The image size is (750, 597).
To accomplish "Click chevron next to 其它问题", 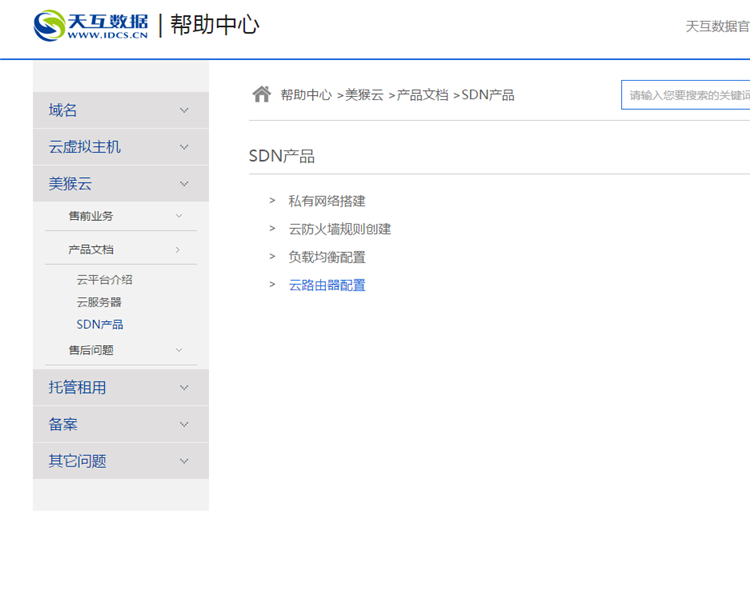I will 184,462.
